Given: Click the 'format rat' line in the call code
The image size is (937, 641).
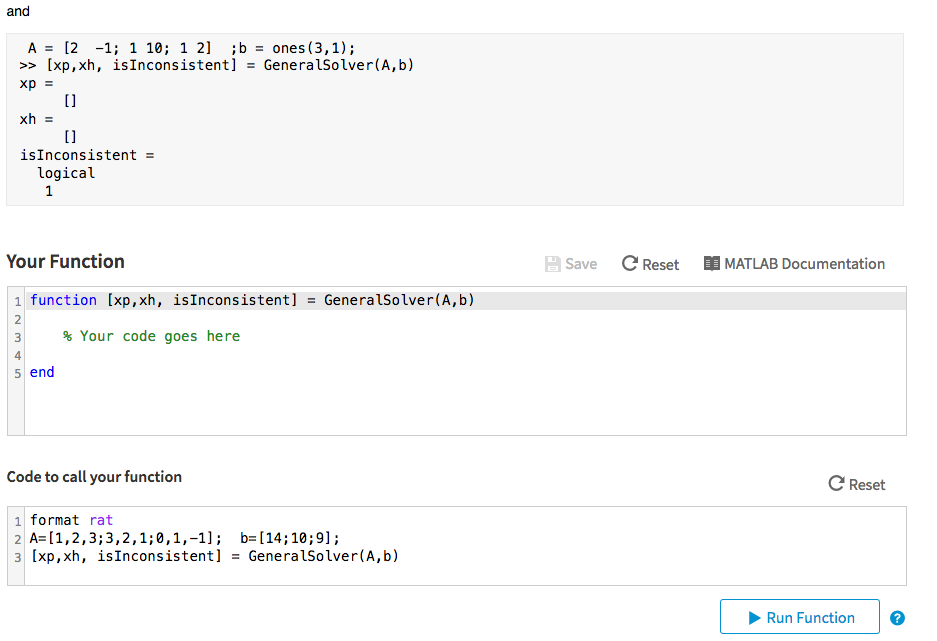Looking at the screenshot, I should [72, 520].
